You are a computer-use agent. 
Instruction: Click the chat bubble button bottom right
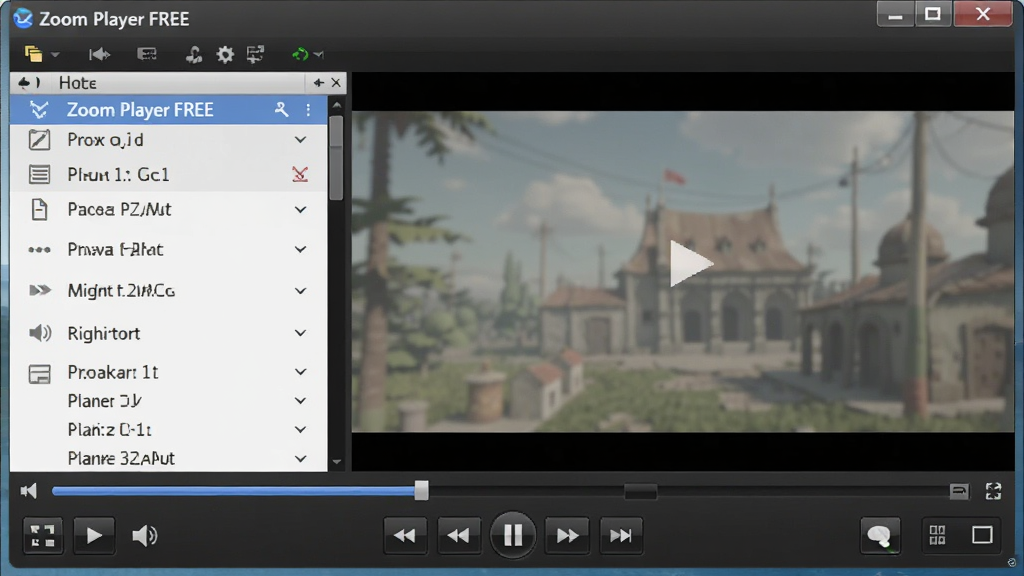880,536
